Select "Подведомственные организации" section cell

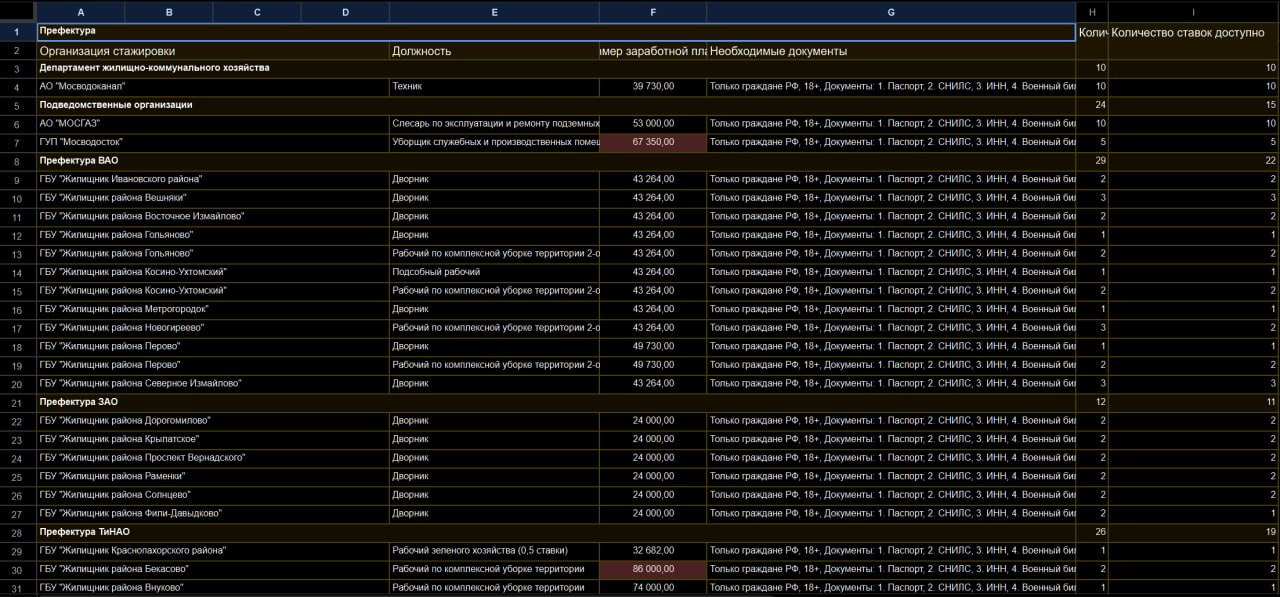[556, 105]
